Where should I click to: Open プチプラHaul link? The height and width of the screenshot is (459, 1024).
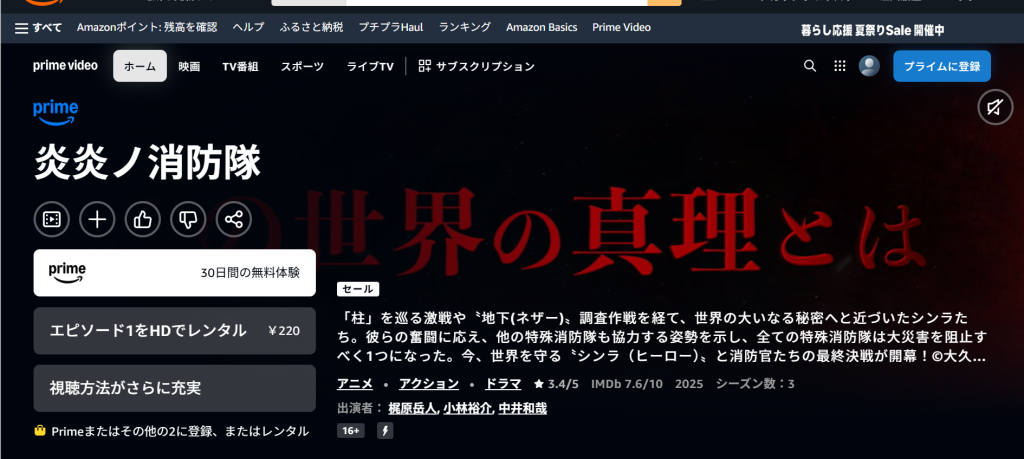point(391,27)
